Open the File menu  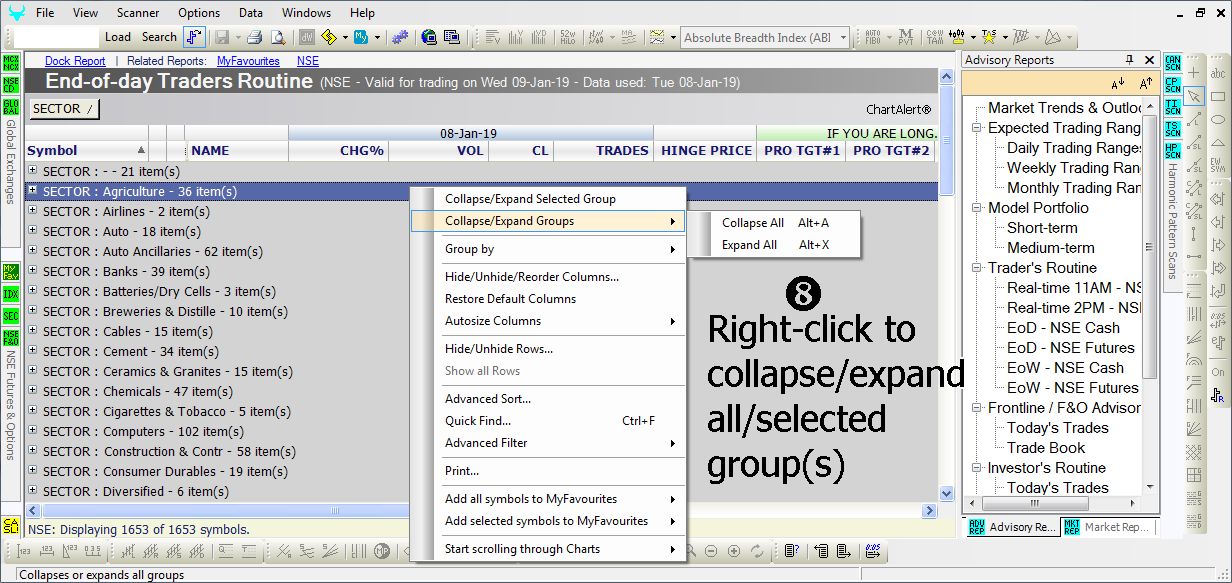click(45, 13)
